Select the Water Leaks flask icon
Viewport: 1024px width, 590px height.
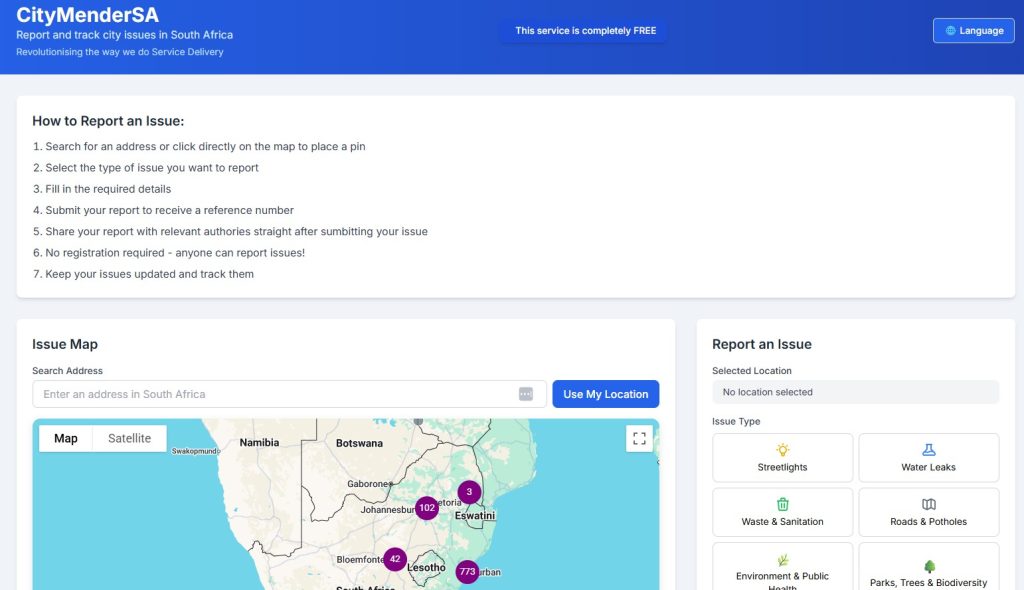click(928, 450)
